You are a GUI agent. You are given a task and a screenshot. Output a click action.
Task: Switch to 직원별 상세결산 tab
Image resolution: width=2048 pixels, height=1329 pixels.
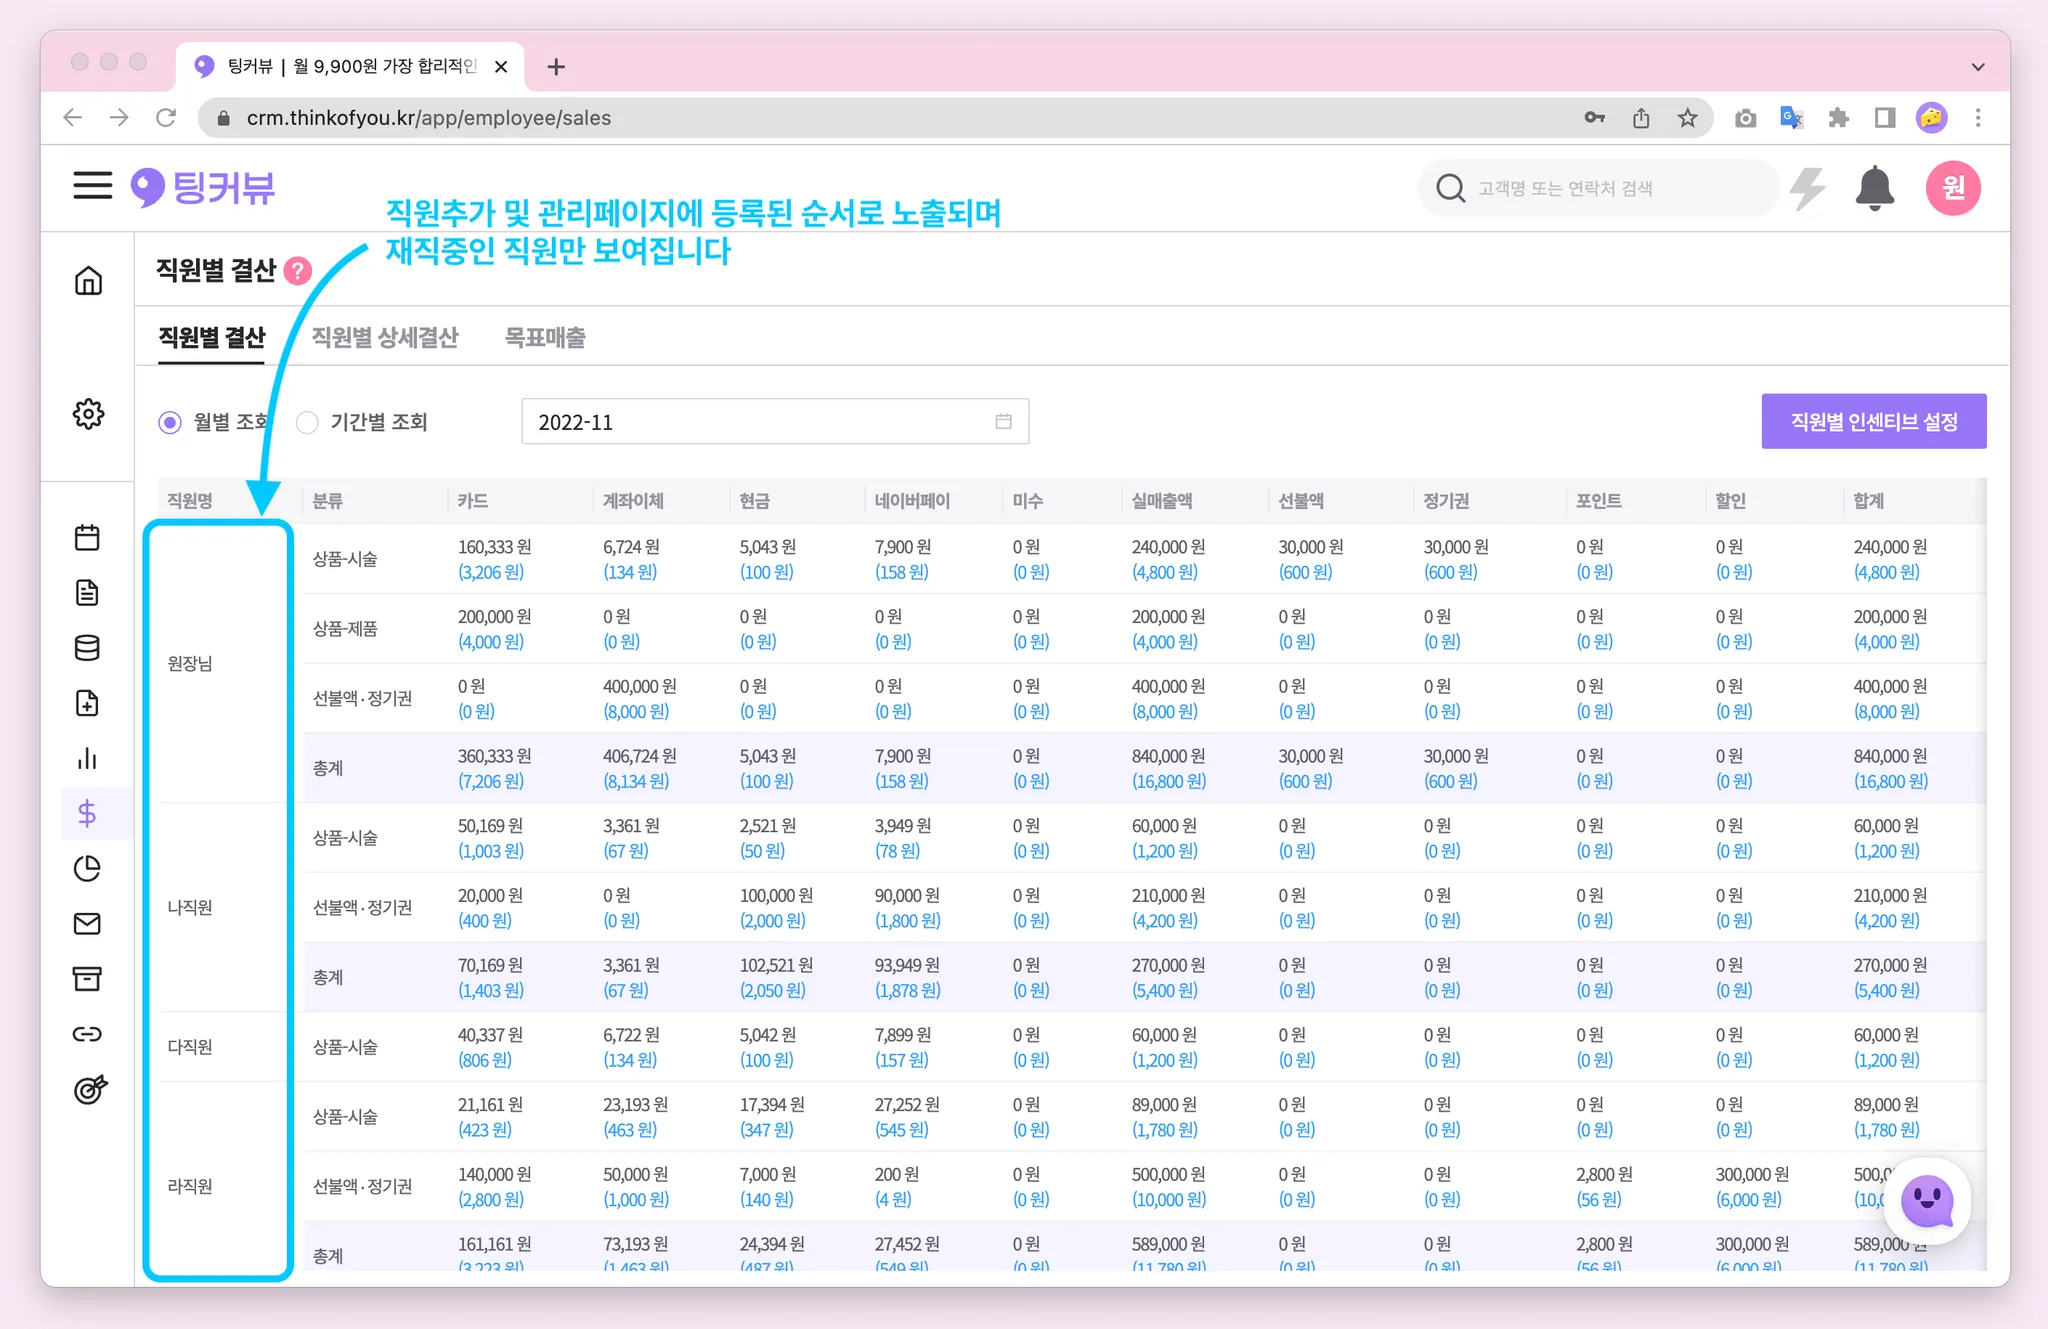click(x=385, y=338)
